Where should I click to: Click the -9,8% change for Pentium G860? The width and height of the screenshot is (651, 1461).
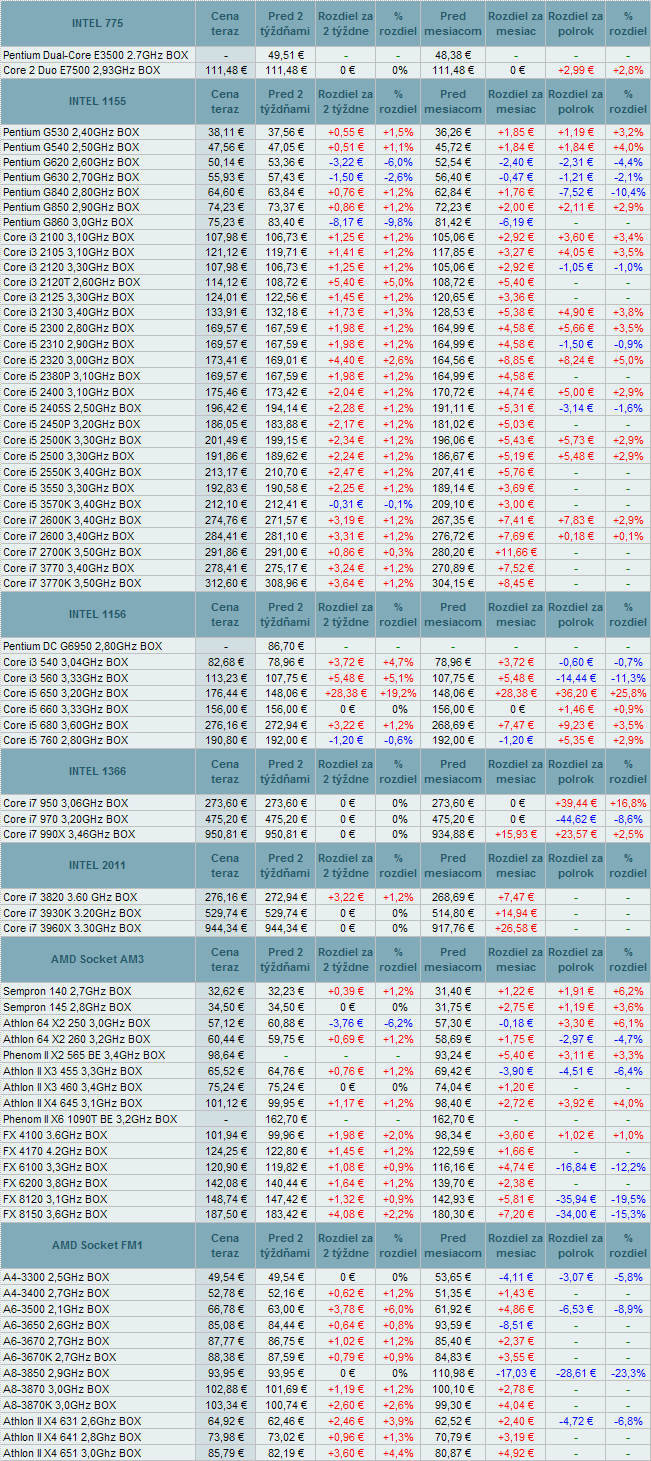coord(399,222)
